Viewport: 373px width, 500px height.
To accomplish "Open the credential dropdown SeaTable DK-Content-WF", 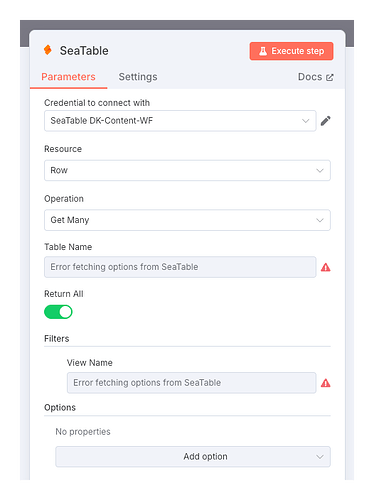I will pos(180,121).
